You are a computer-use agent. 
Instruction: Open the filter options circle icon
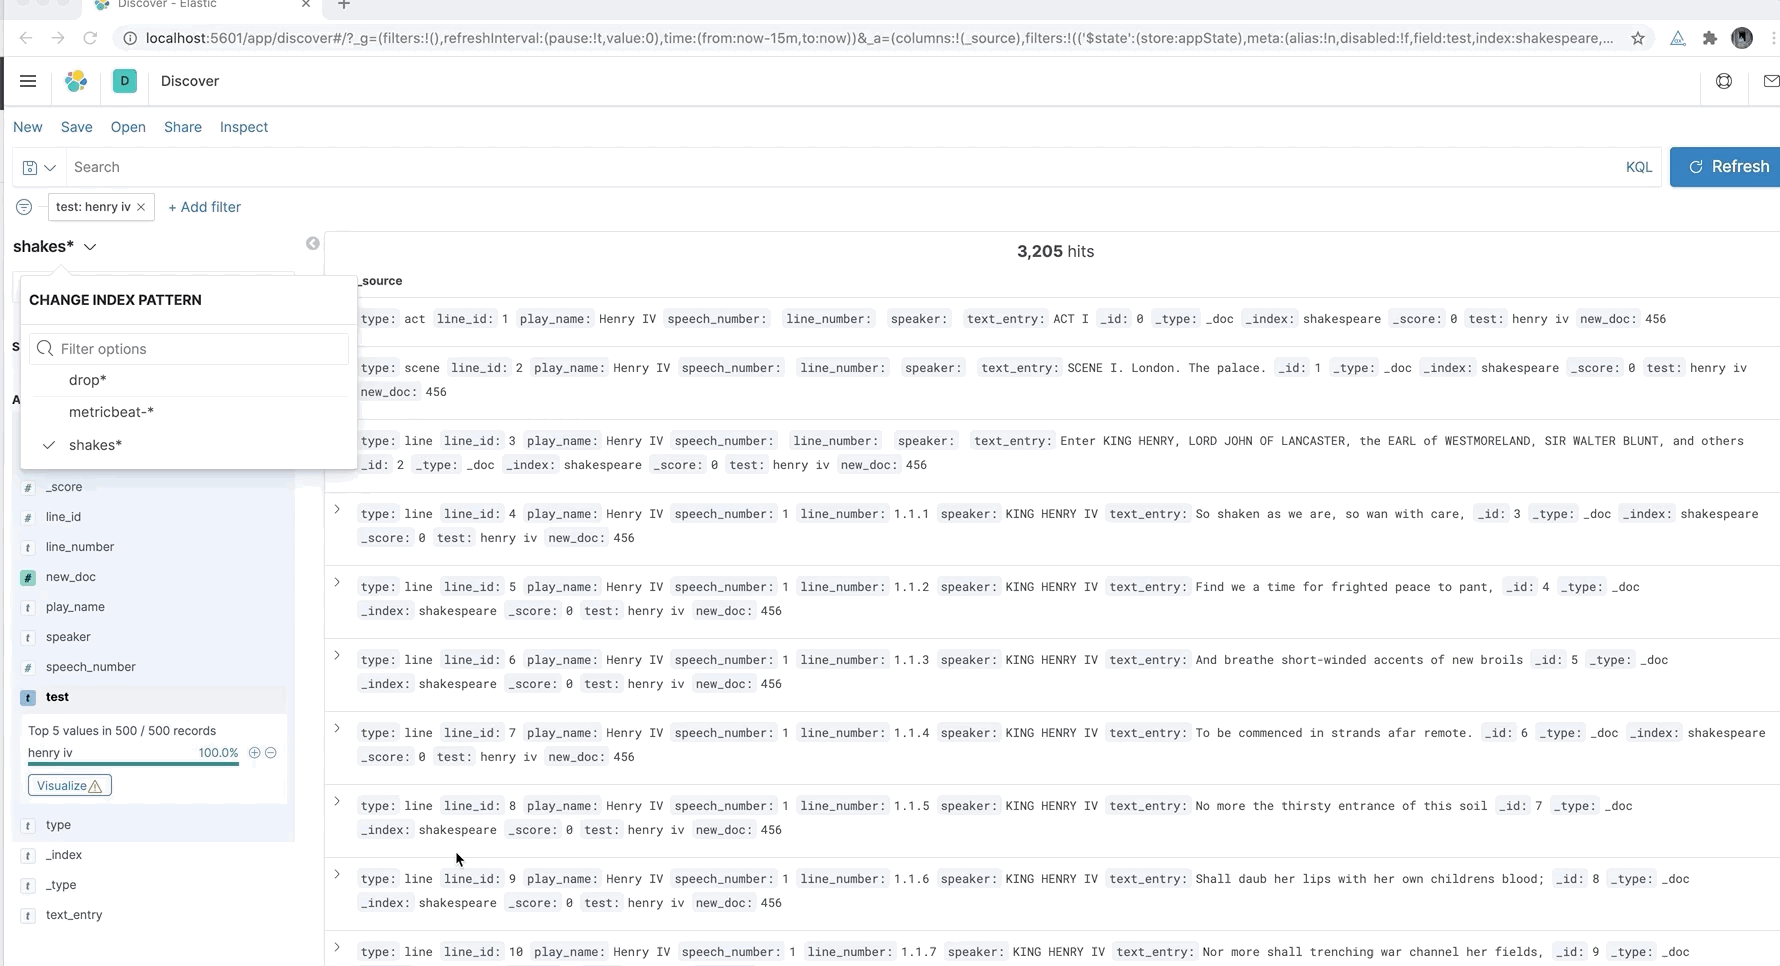24,207
